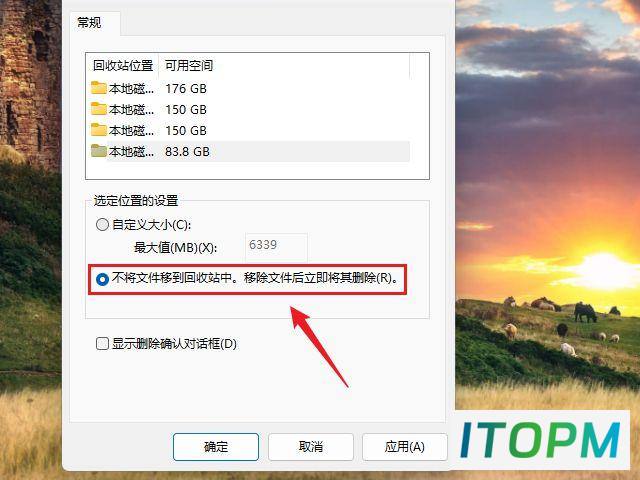
Task: Select the folder icon of the 83.8 GB drive
Action: [x=99, y=151]
